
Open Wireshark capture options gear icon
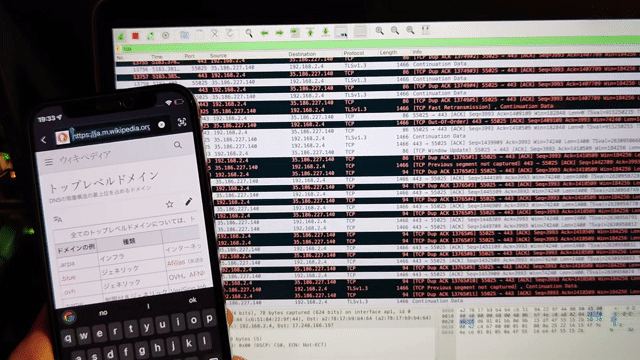pyautogui.click(x=165, y=35)
